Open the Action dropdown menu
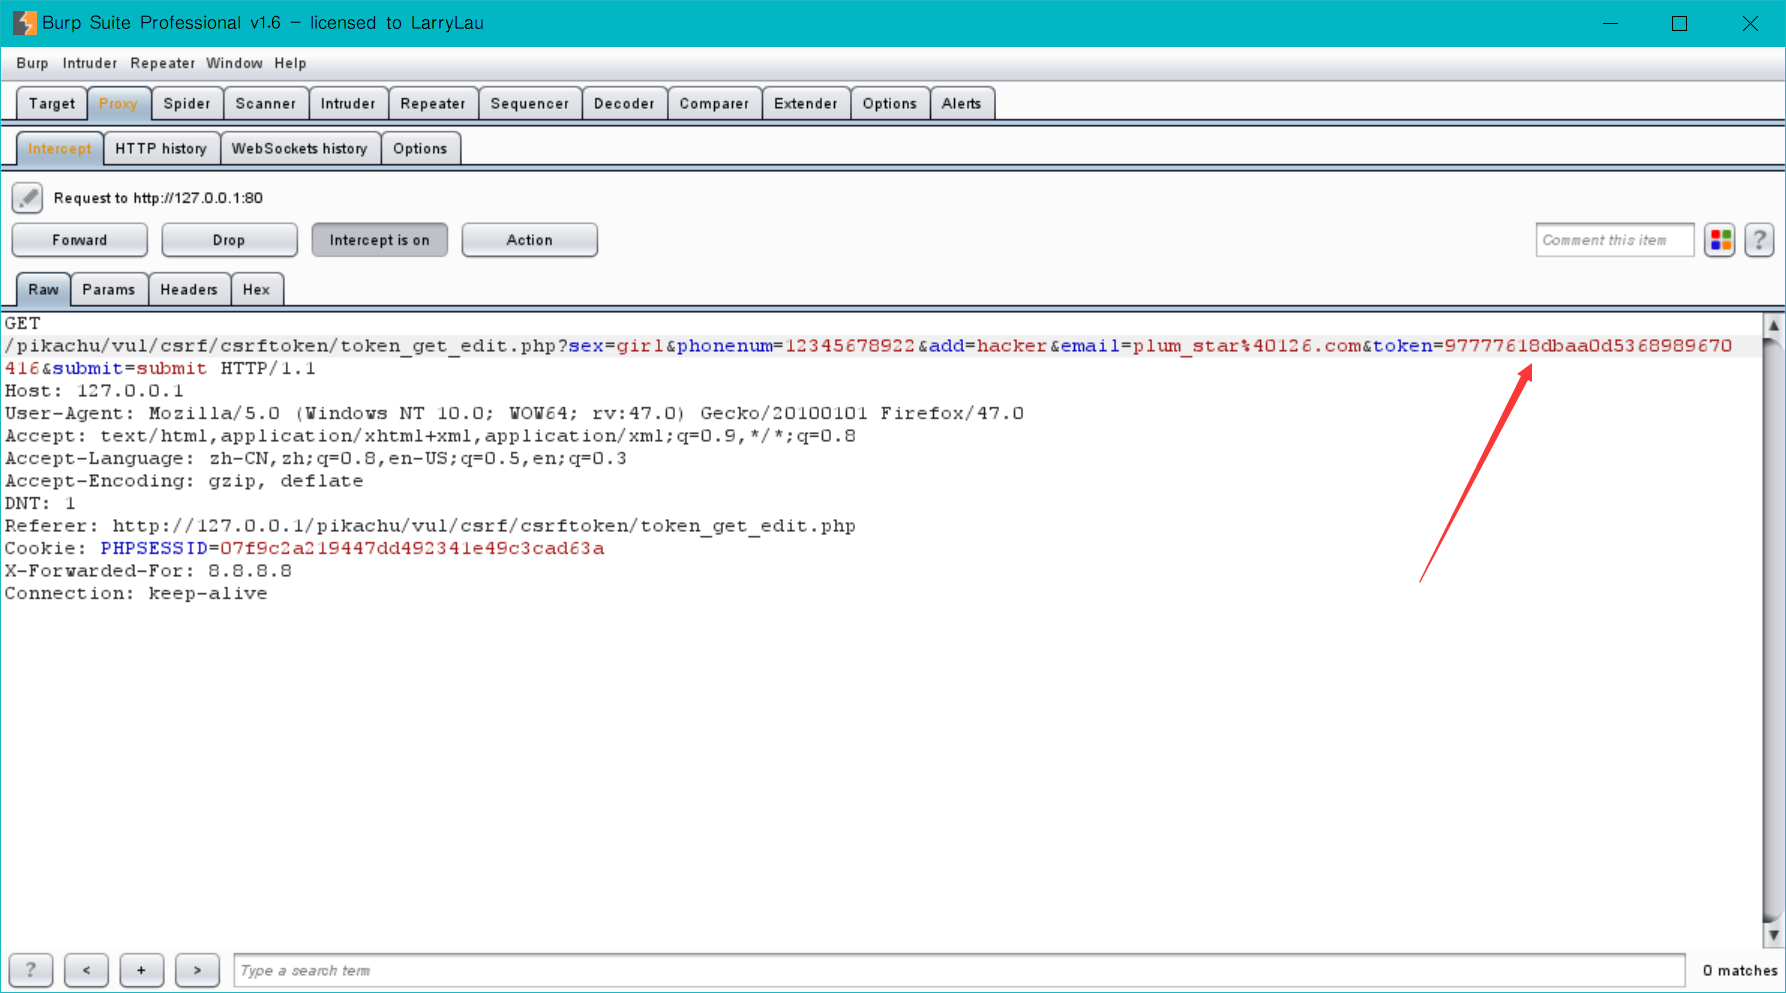 pyautogui.click(x=530, y=240)
